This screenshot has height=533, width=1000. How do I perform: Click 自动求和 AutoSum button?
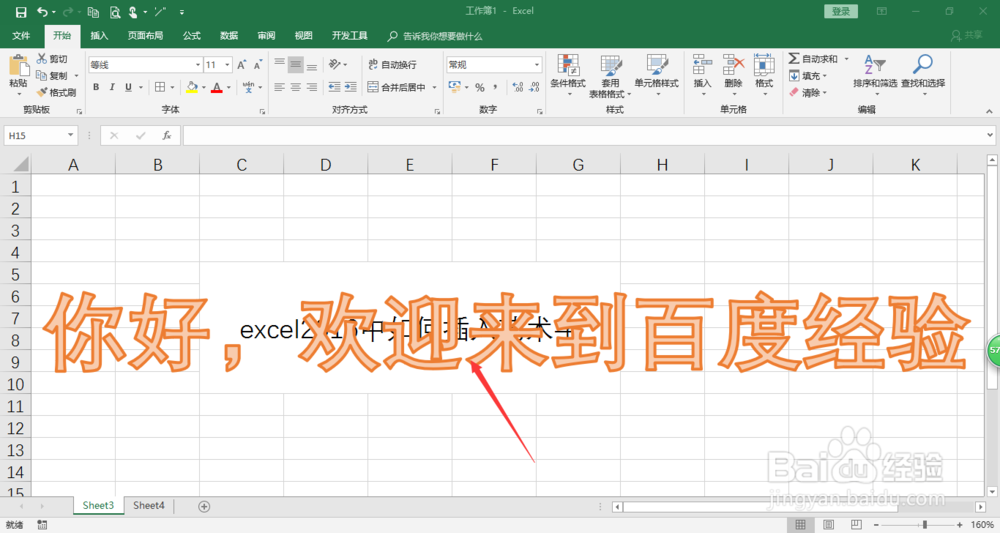pos(813,59)
